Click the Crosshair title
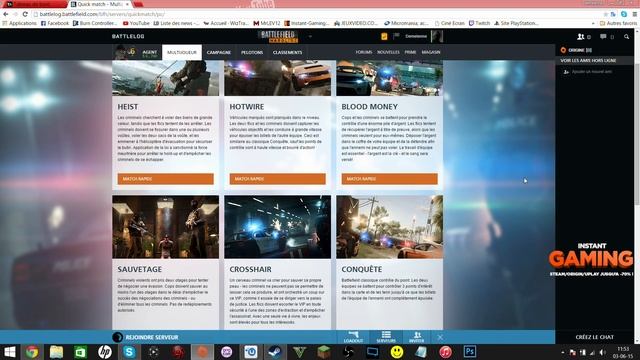The width and height of the screenshot is (640, 360). click(x=250, y=269)
